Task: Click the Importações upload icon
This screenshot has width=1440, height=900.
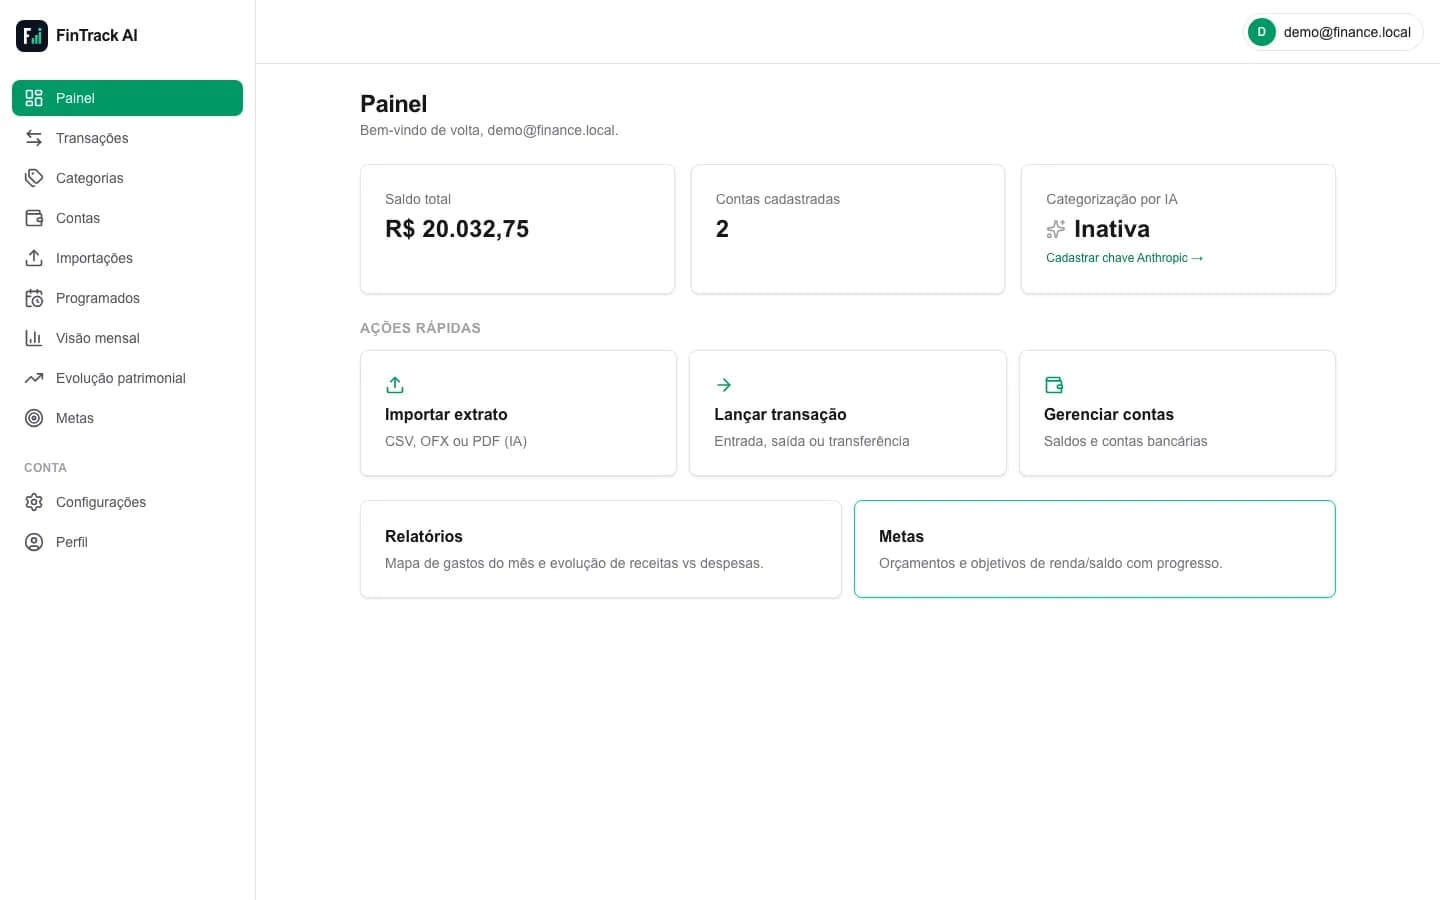Action: [34, 258]
